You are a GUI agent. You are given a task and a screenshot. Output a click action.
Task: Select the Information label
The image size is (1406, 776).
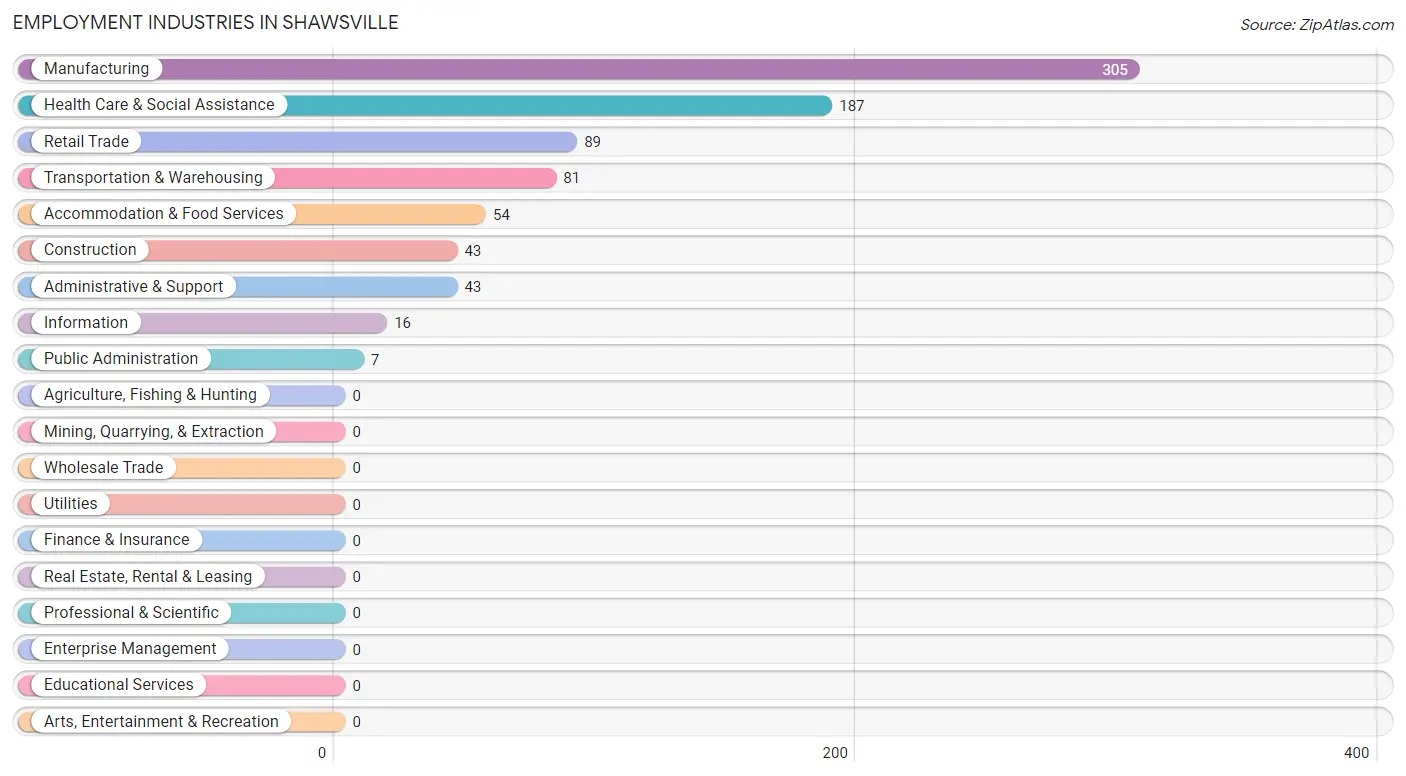[86, 323]
